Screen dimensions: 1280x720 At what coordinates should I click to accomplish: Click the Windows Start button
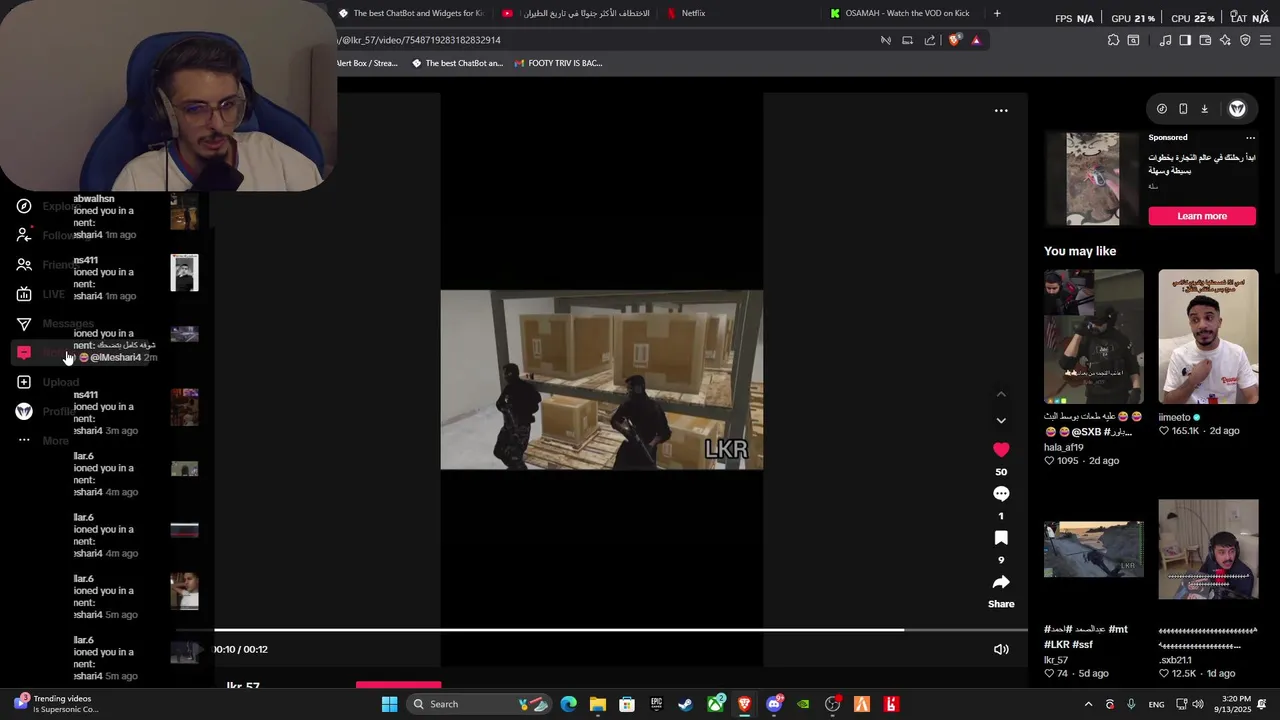389,704
